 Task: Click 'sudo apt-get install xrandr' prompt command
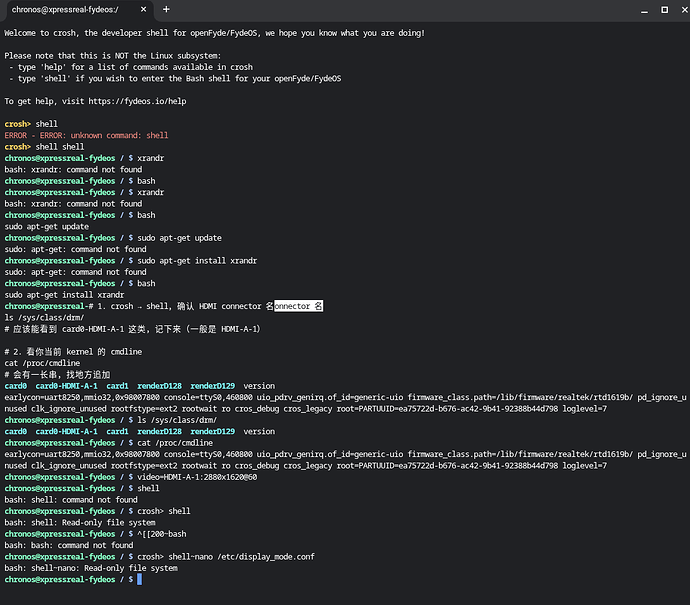click(197, 261)
